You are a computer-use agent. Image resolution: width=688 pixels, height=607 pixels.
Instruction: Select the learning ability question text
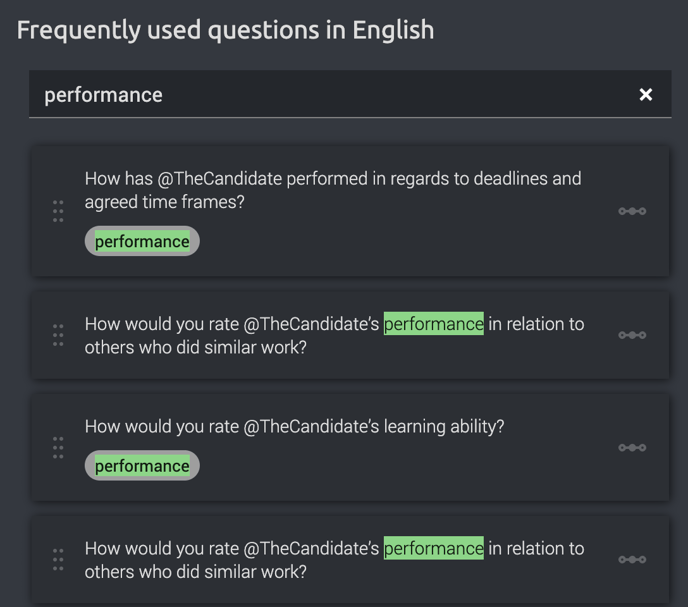294,426
